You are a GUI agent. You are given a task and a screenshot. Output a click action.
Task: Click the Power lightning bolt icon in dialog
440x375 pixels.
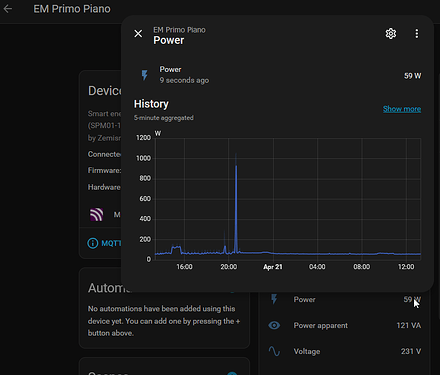click(x=144, y=75)
